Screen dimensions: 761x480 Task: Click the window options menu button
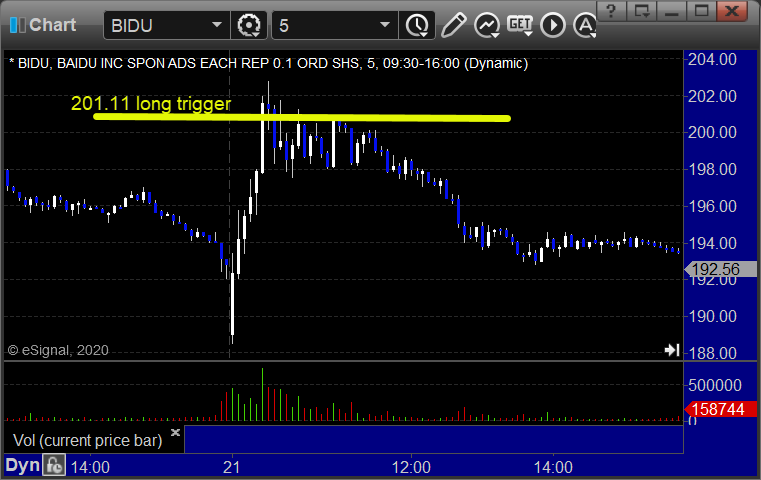click(641, 10)
